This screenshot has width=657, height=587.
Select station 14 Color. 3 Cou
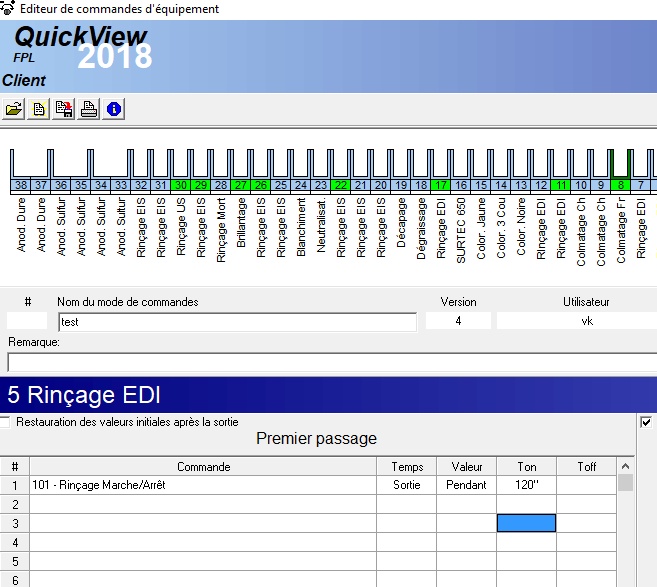[x=501, y=185]
